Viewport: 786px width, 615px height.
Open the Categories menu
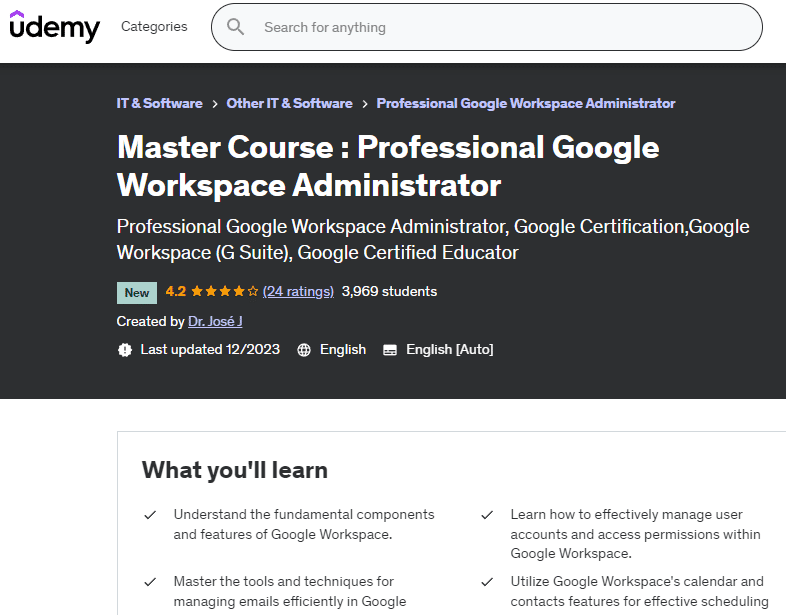154,27
